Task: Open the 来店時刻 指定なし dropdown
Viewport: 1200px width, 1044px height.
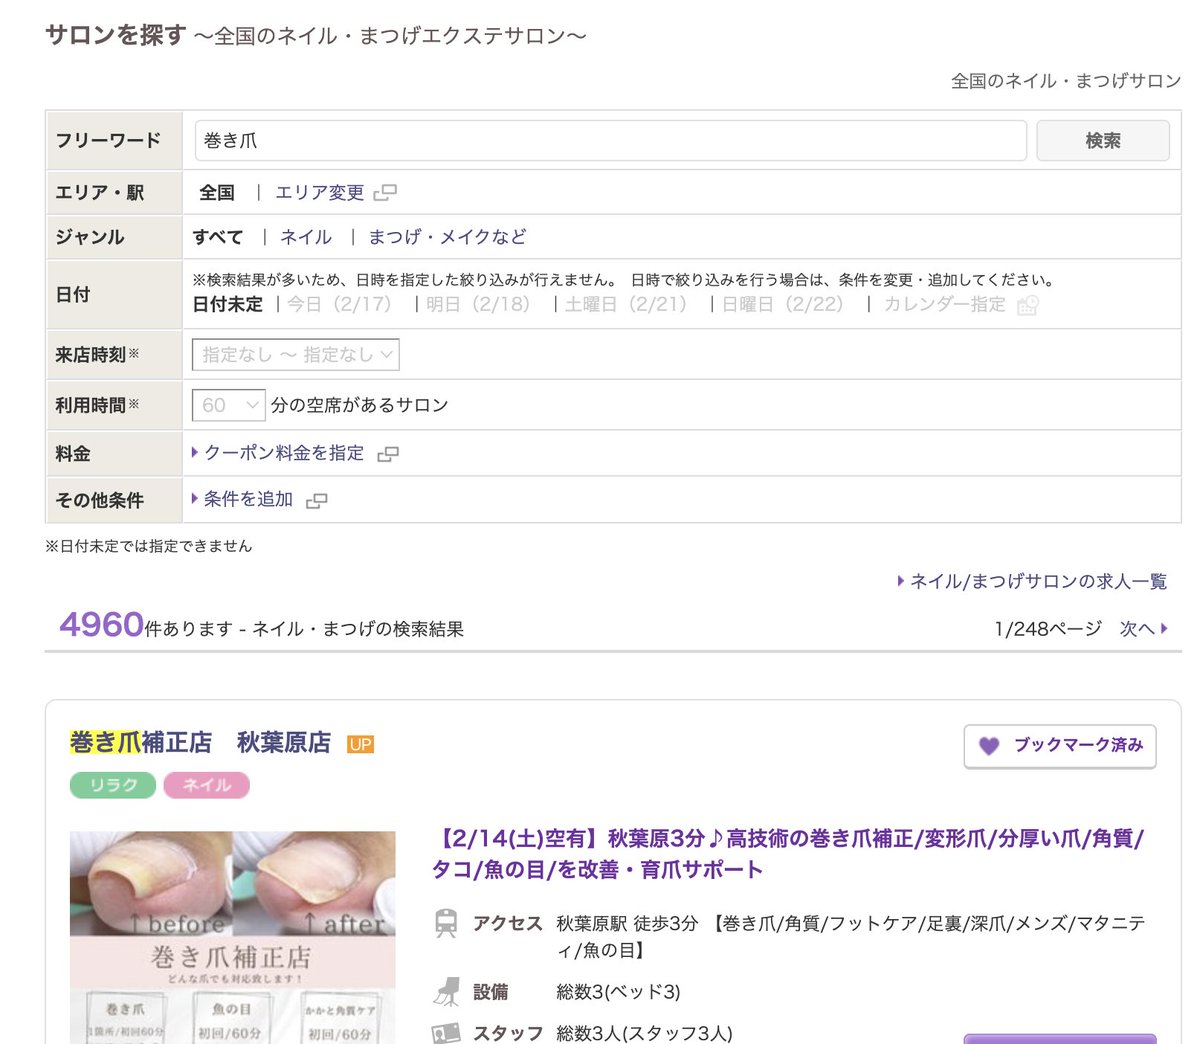Action: [296, 354]
